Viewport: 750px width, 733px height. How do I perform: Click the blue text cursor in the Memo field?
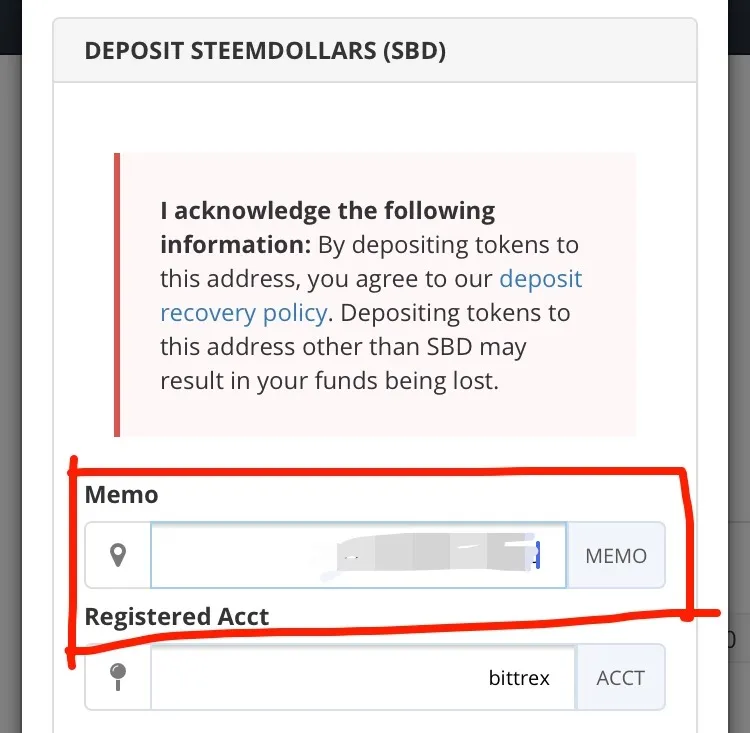coord(538,555)
